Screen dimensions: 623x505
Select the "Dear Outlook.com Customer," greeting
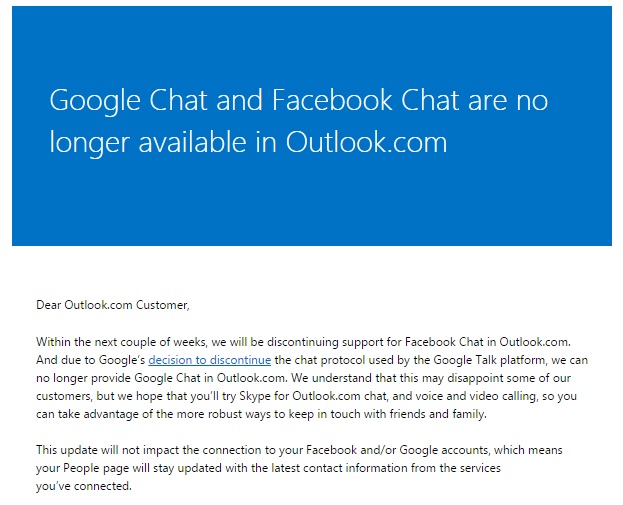113,305
